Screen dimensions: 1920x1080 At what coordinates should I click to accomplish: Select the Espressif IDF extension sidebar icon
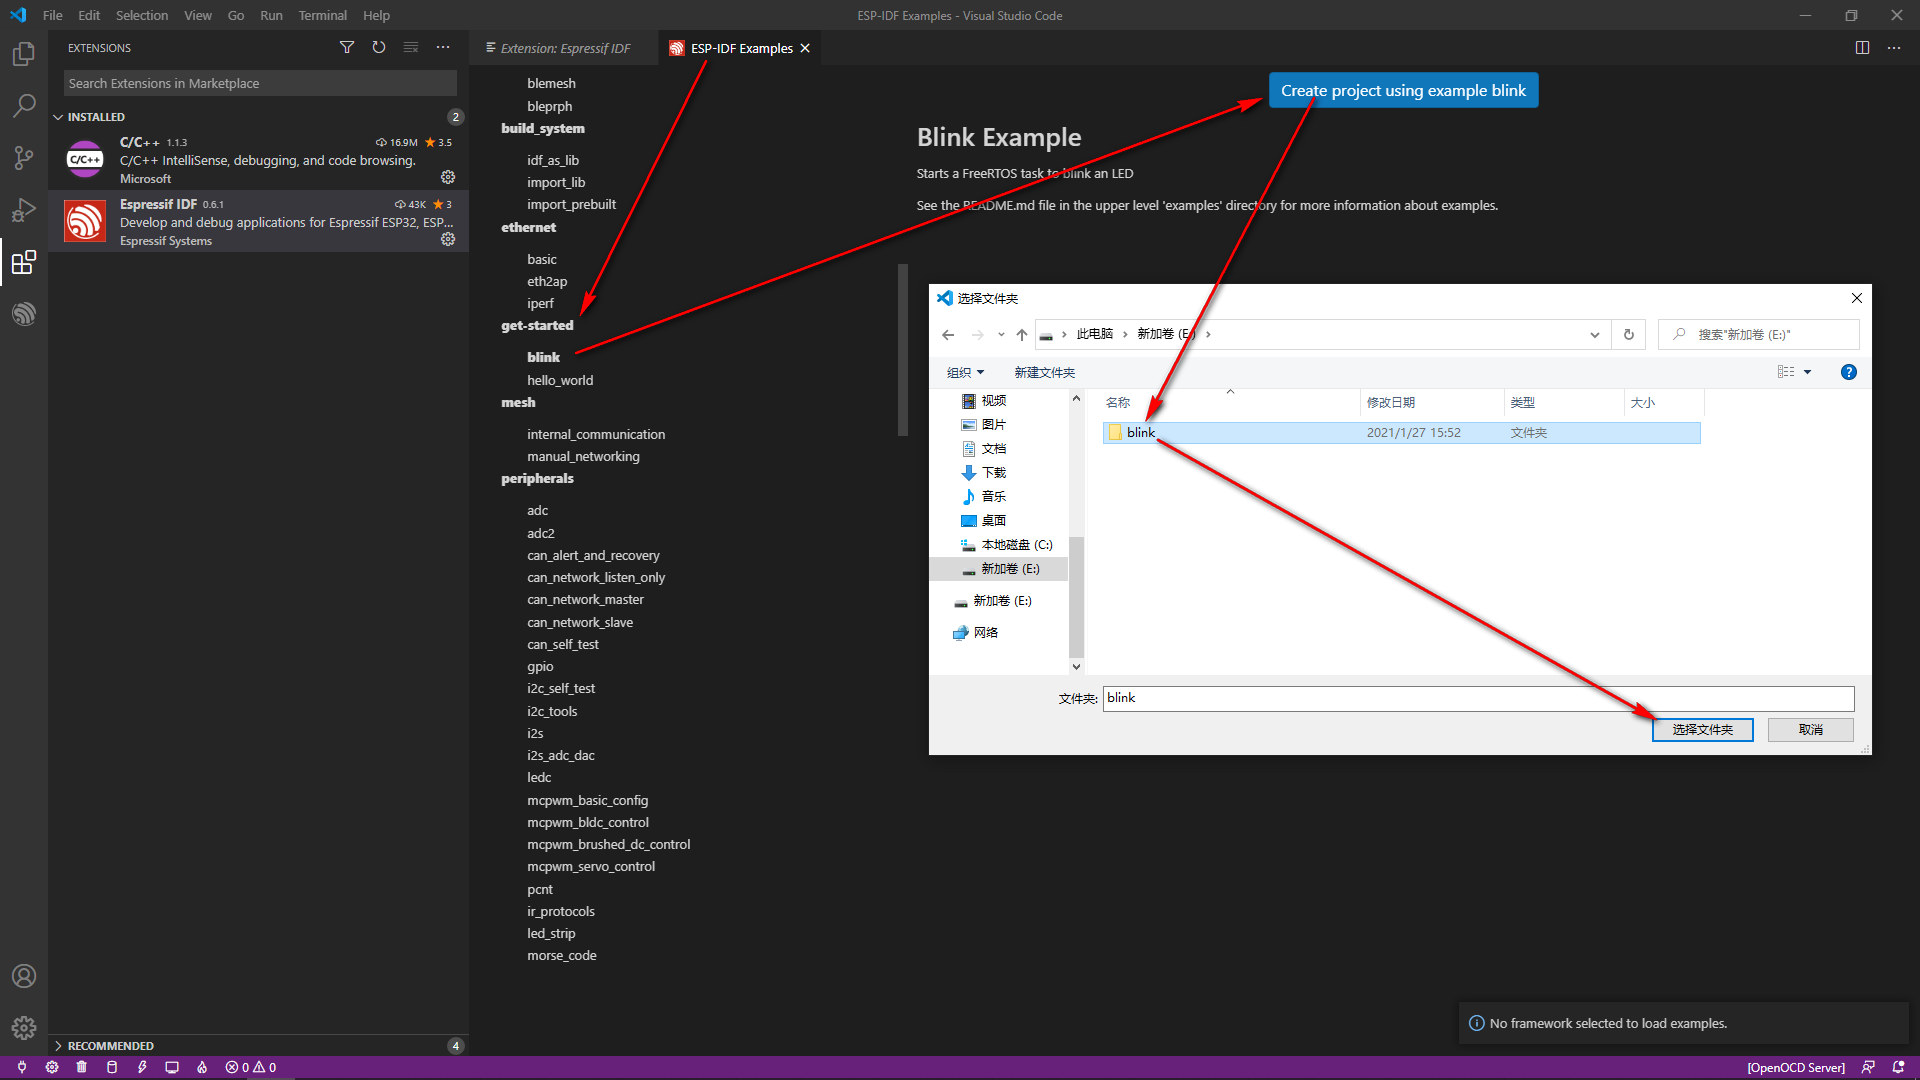24,313
